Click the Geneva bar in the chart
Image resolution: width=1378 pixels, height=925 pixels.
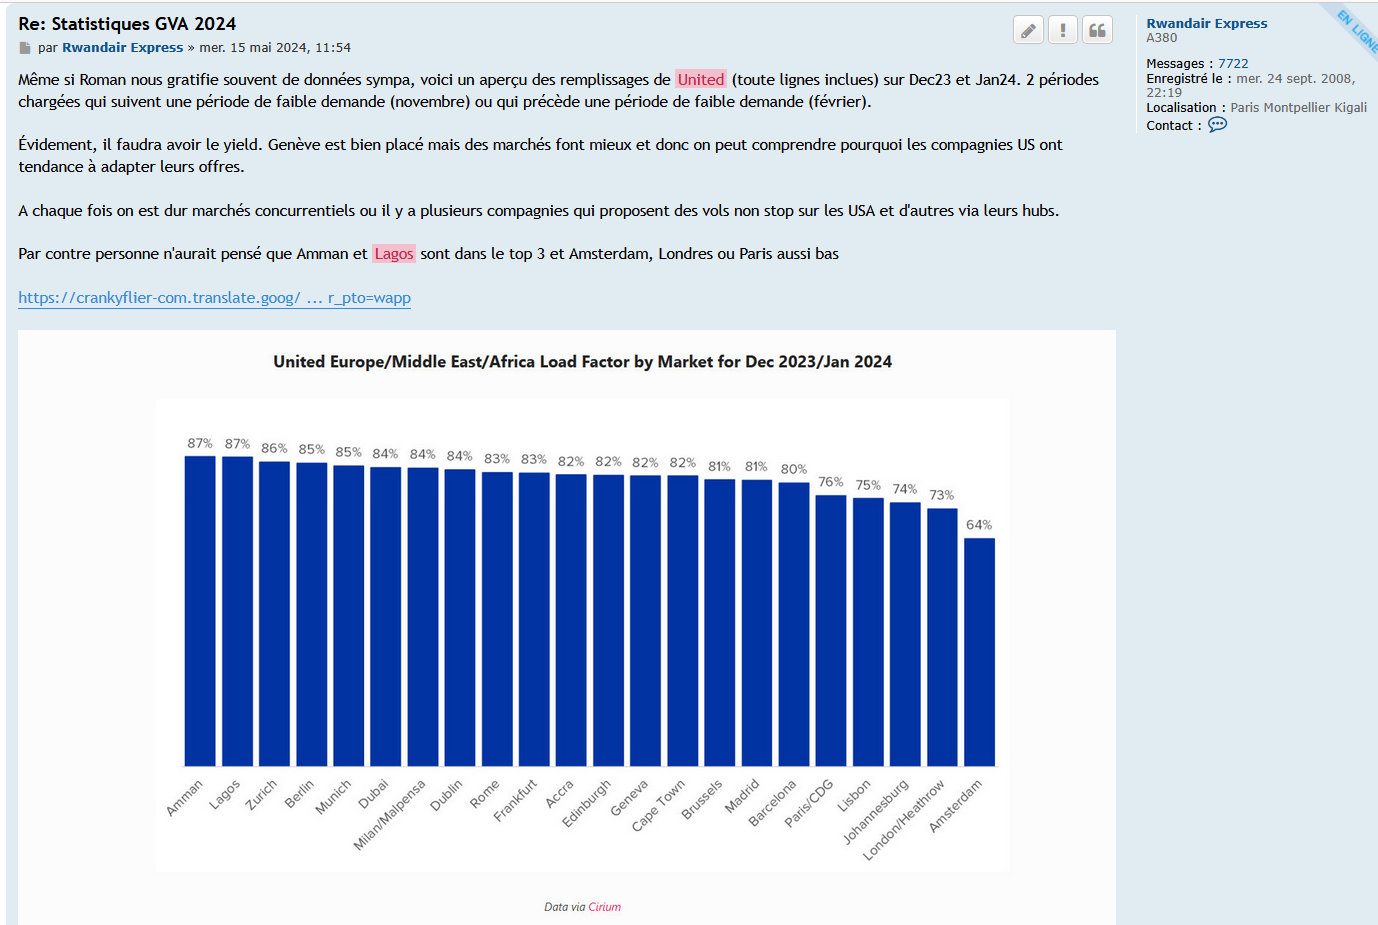tap(645, 620)
